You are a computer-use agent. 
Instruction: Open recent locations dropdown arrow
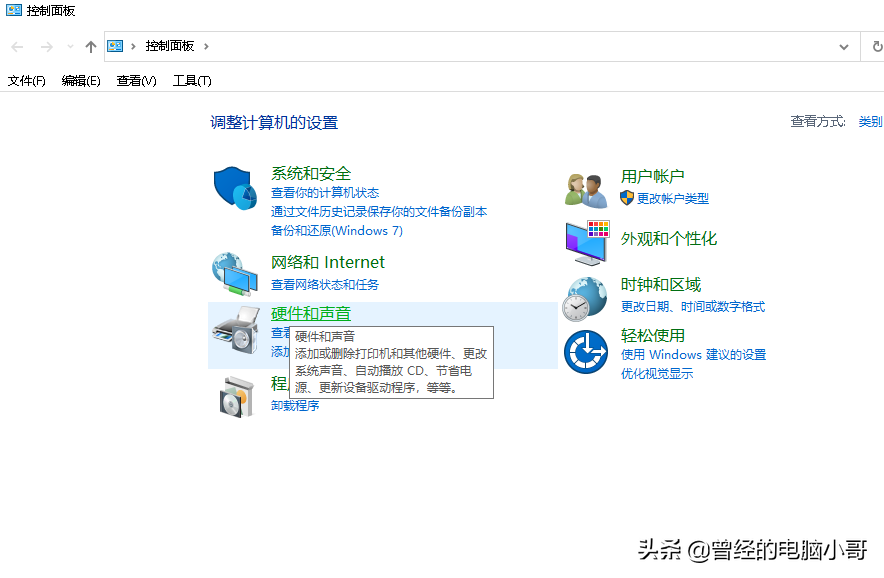pos(70,47)
